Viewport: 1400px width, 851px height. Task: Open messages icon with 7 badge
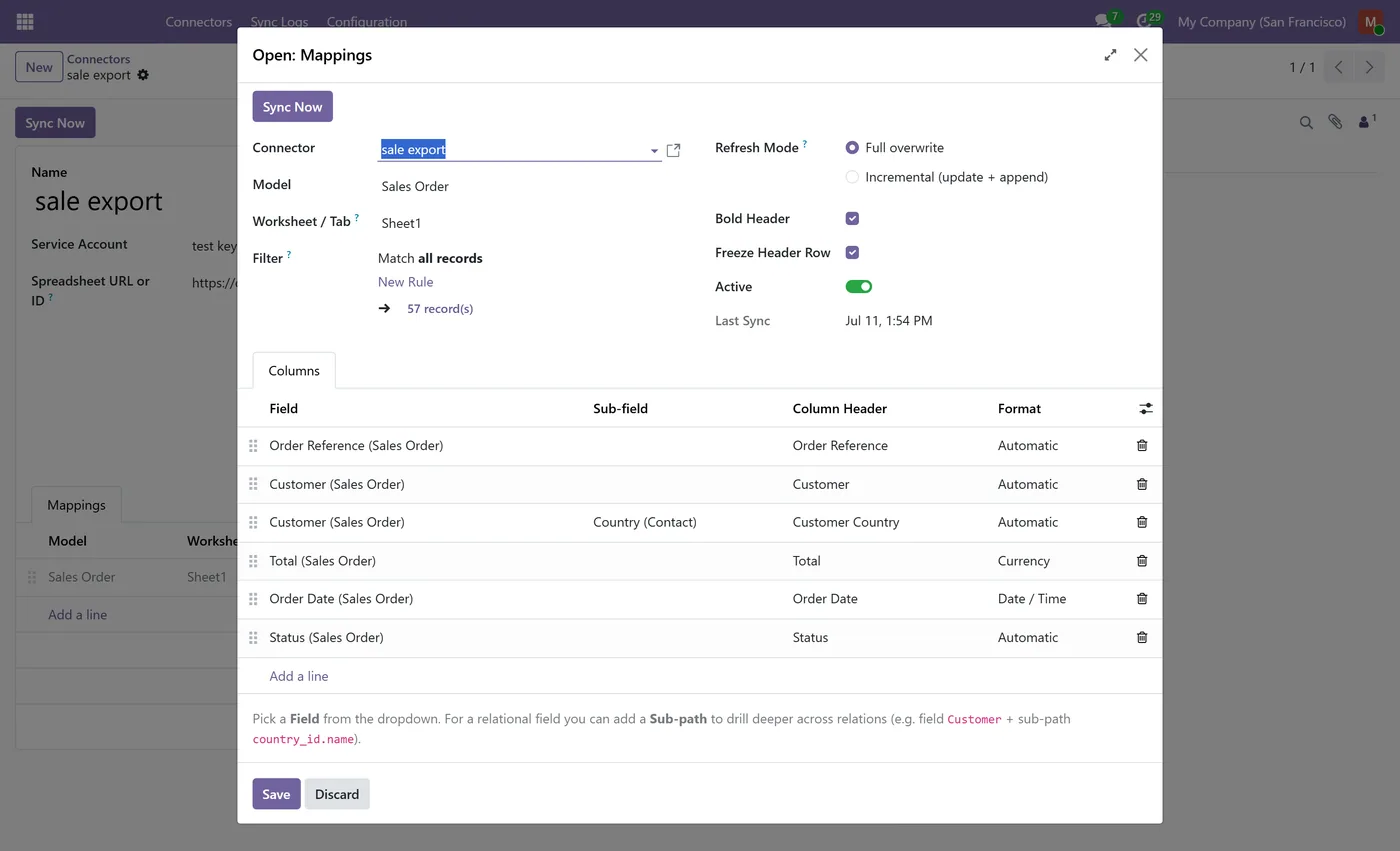1104,21
